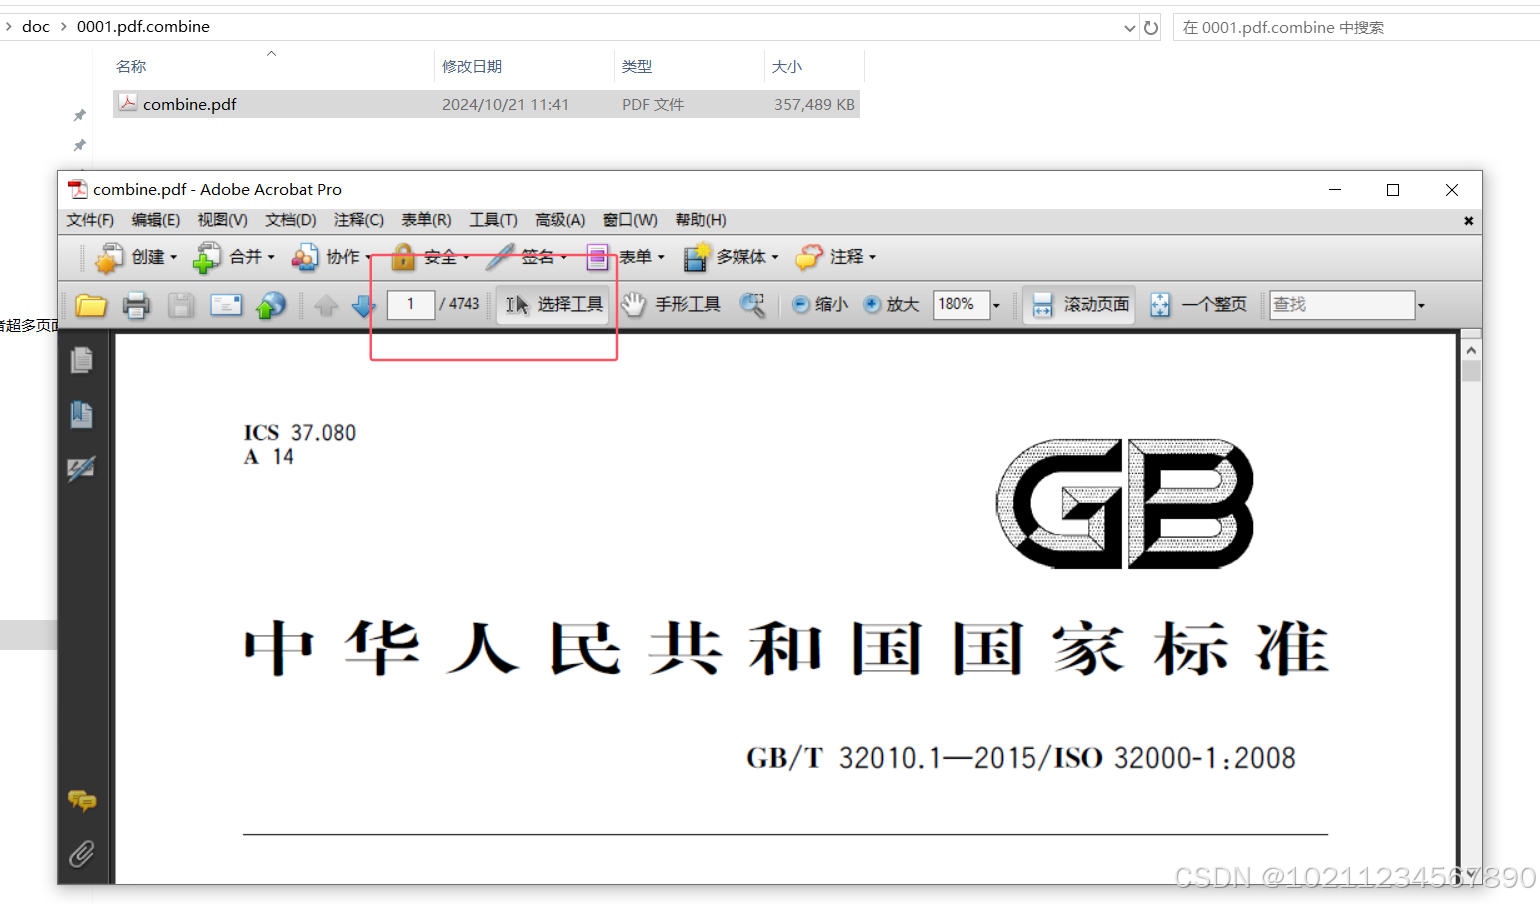Viewport: 1540px width, 904px height.
Task: Open the Combine files toolbar menu
Action: click(234, 257)
